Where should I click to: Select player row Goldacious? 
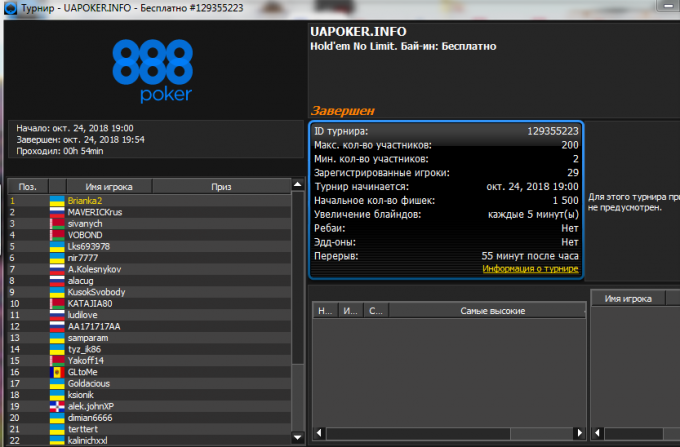(149, 383)
